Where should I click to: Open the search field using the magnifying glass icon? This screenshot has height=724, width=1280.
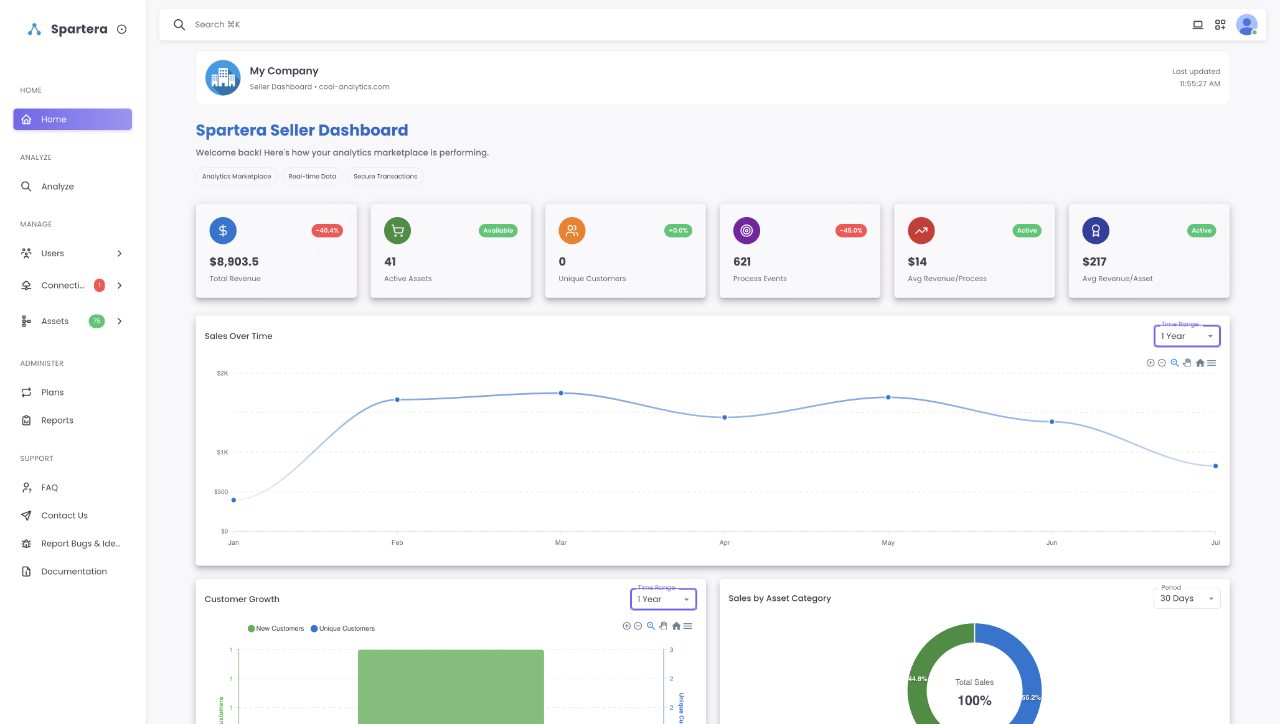pos(179,24)
